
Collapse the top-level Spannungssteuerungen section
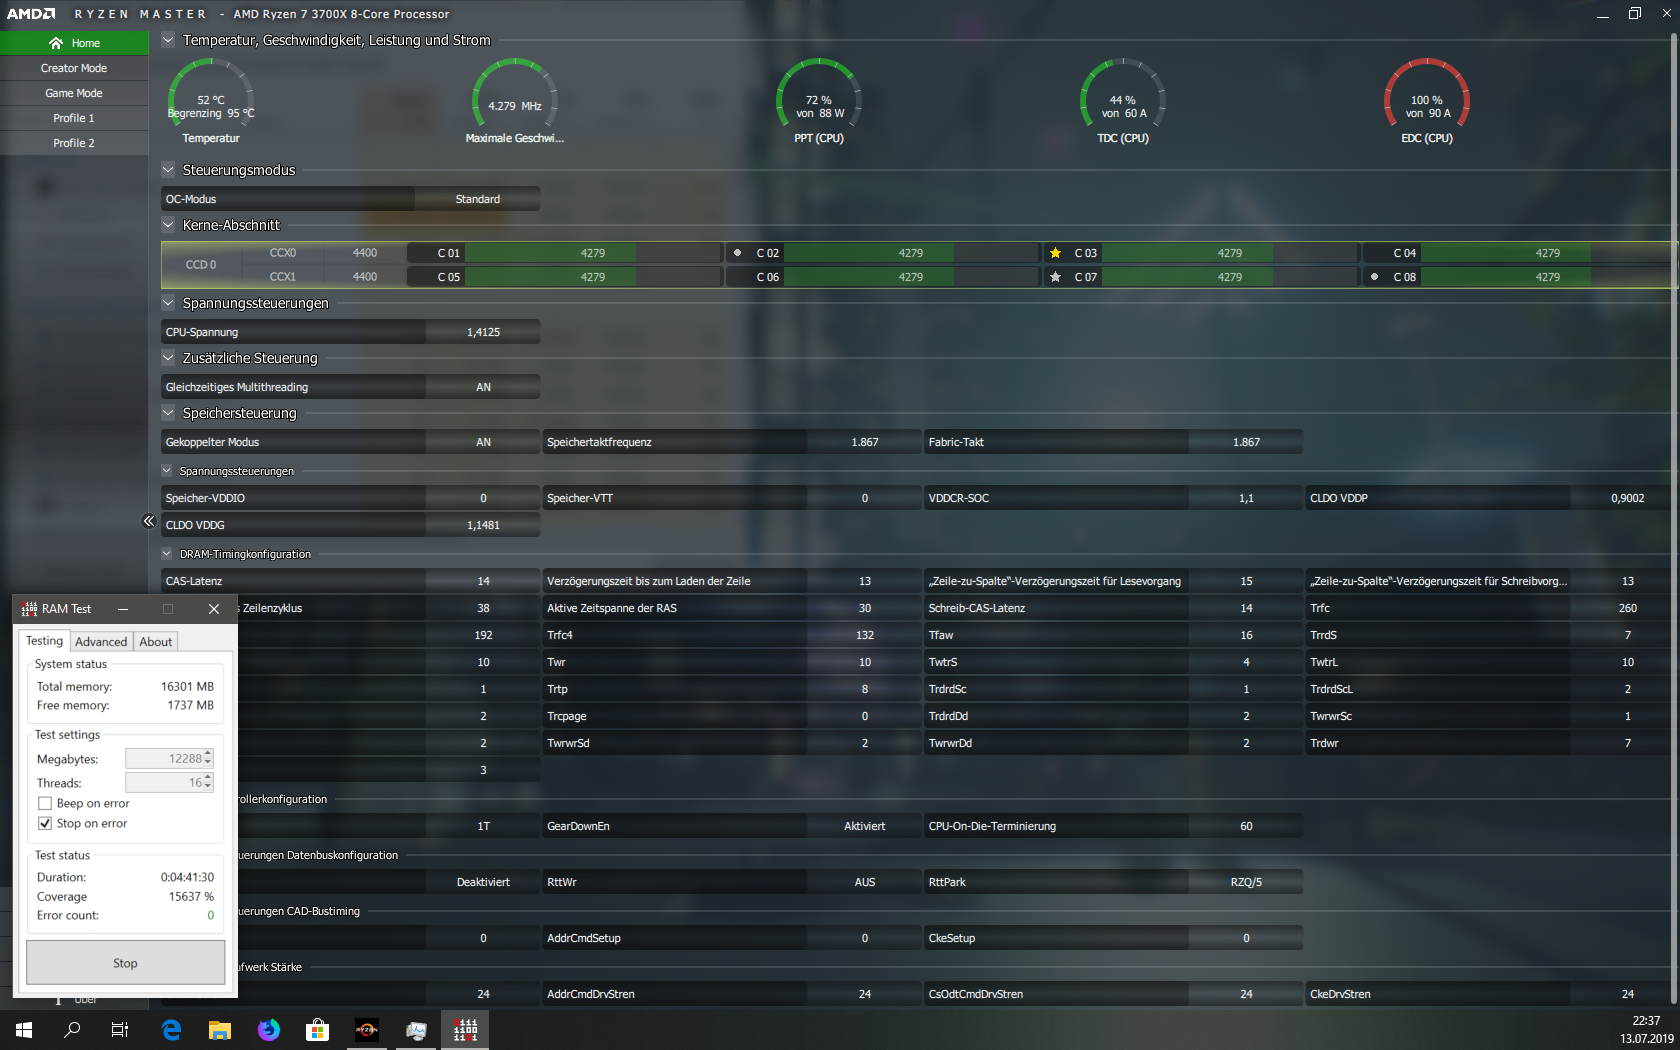pos(168,303)
